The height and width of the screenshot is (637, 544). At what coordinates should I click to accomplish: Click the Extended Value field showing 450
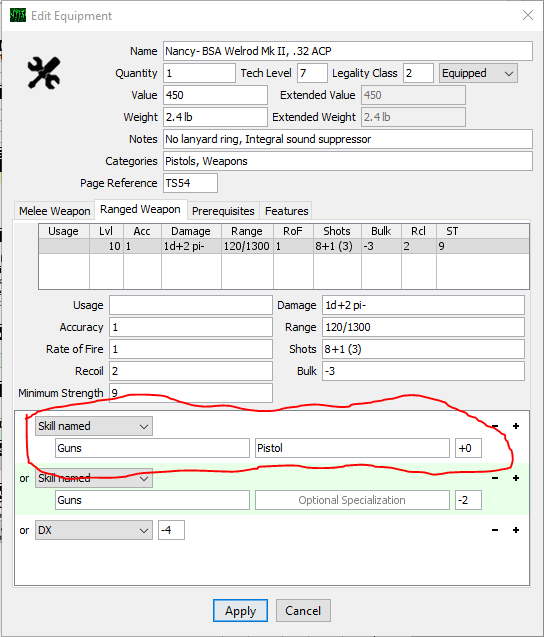(413, 95)
